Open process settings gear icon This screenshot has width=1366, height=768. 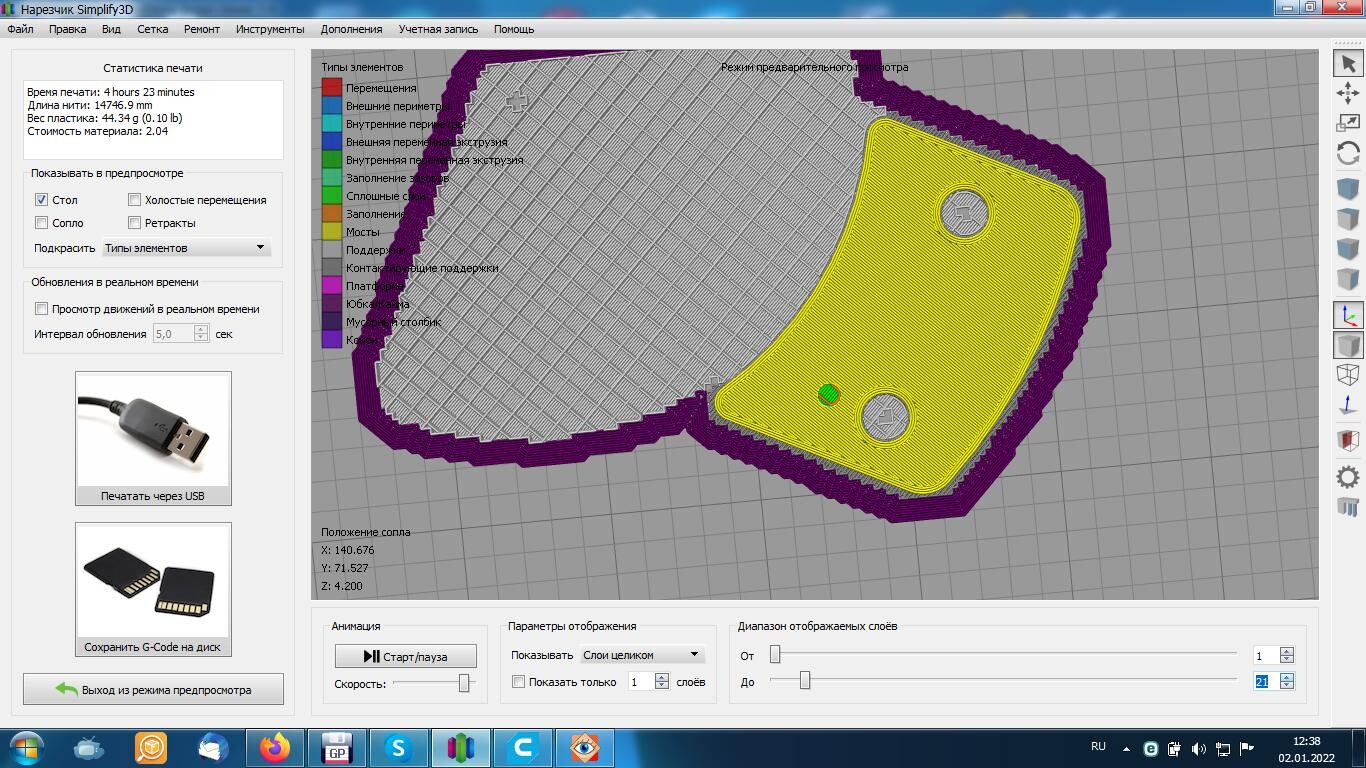coord(1348,477)
